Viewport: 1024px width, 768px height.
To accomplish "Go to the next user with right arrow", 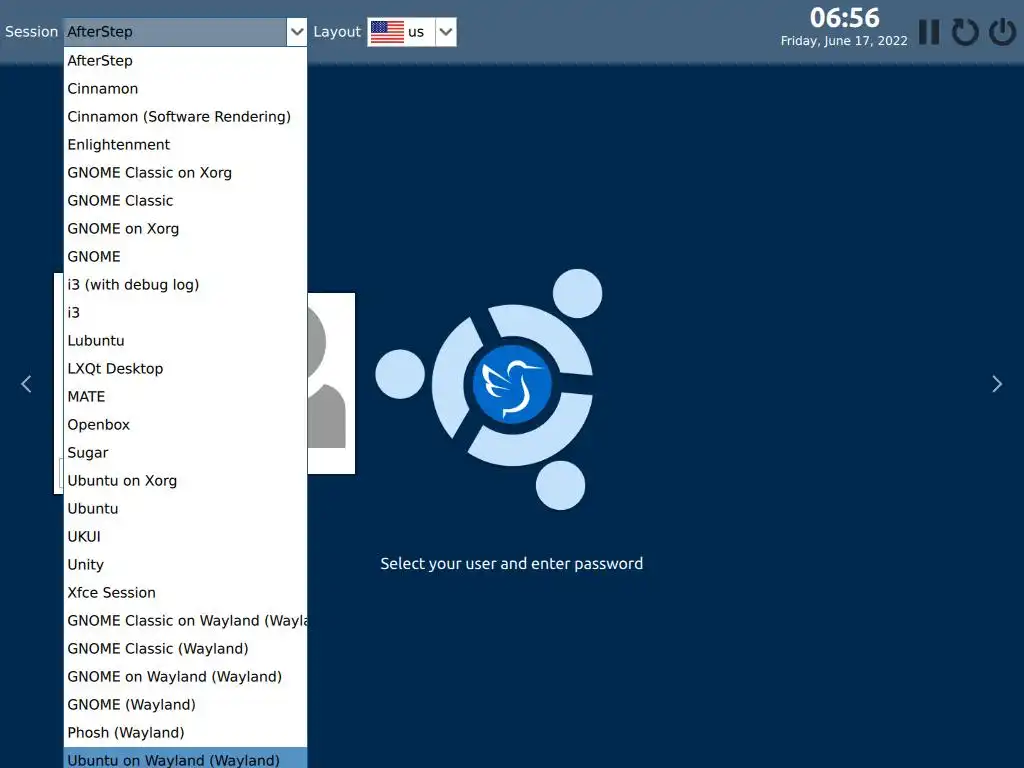I will click(997, 384).
